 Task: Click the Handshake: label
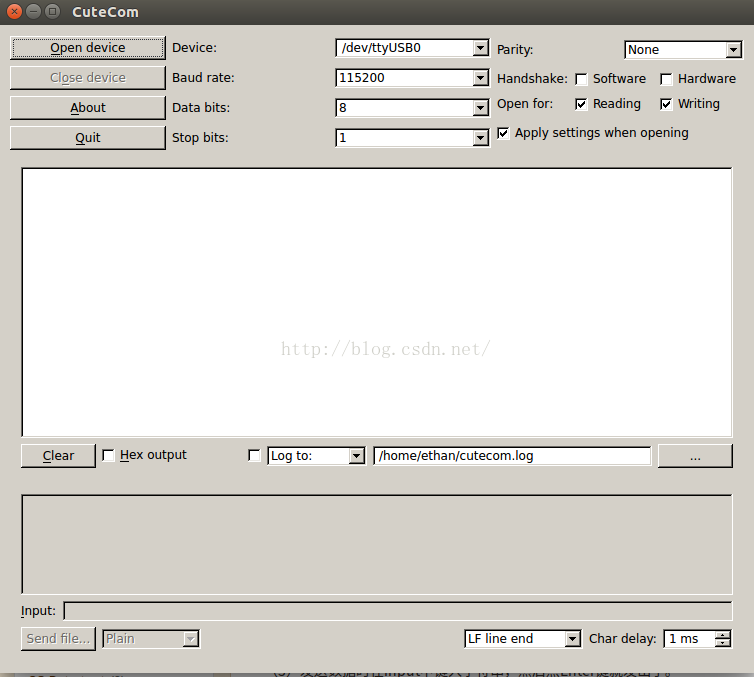532,79
